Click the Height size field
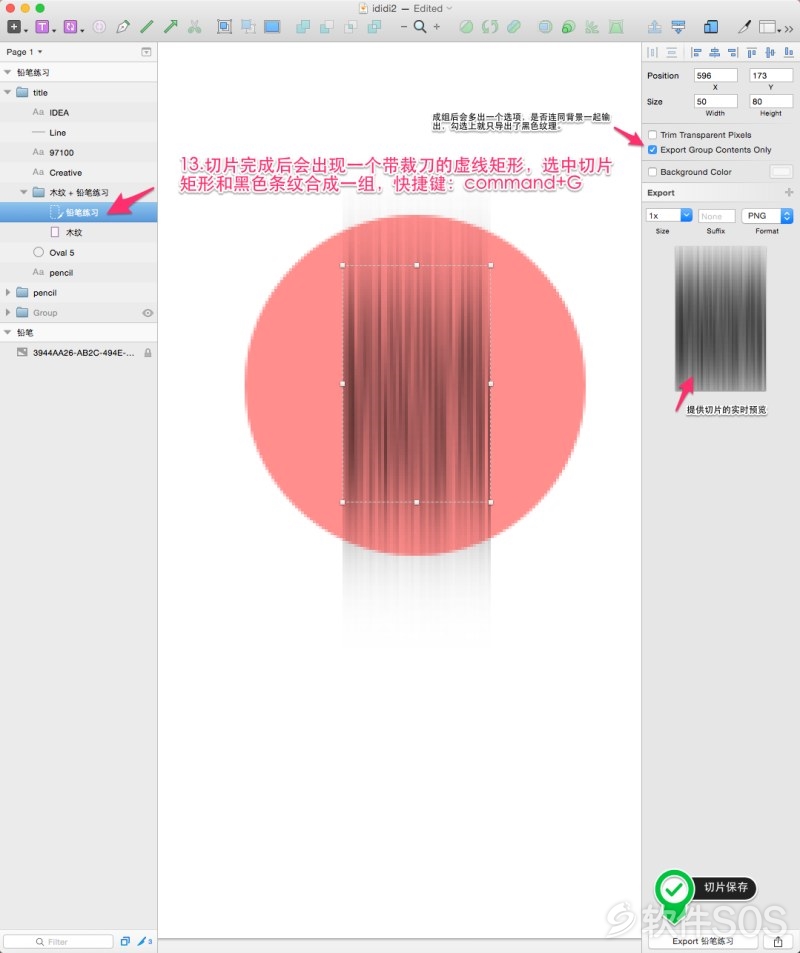The image size is (800, 953). [x=771, y=101]
